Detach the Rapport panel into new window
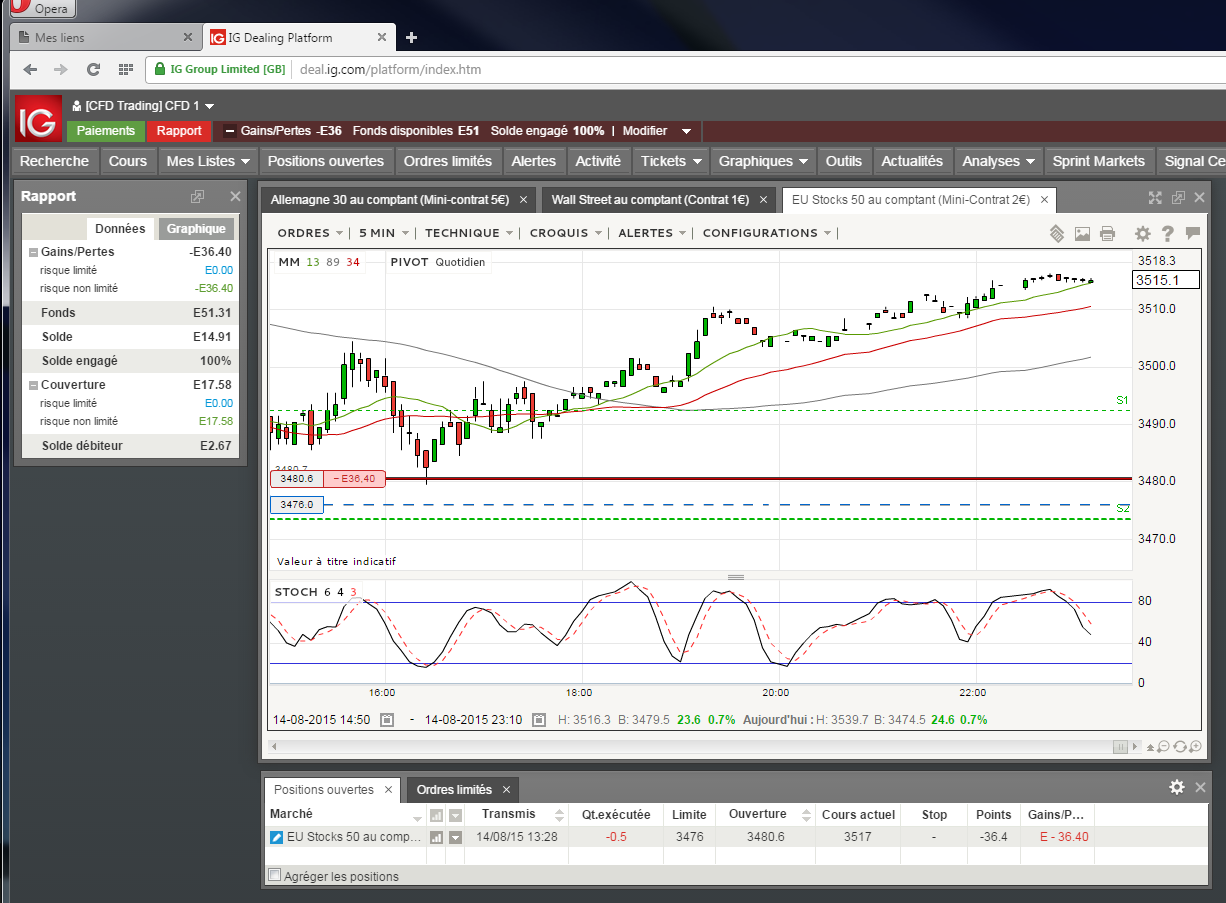 (x=198, y=197)
